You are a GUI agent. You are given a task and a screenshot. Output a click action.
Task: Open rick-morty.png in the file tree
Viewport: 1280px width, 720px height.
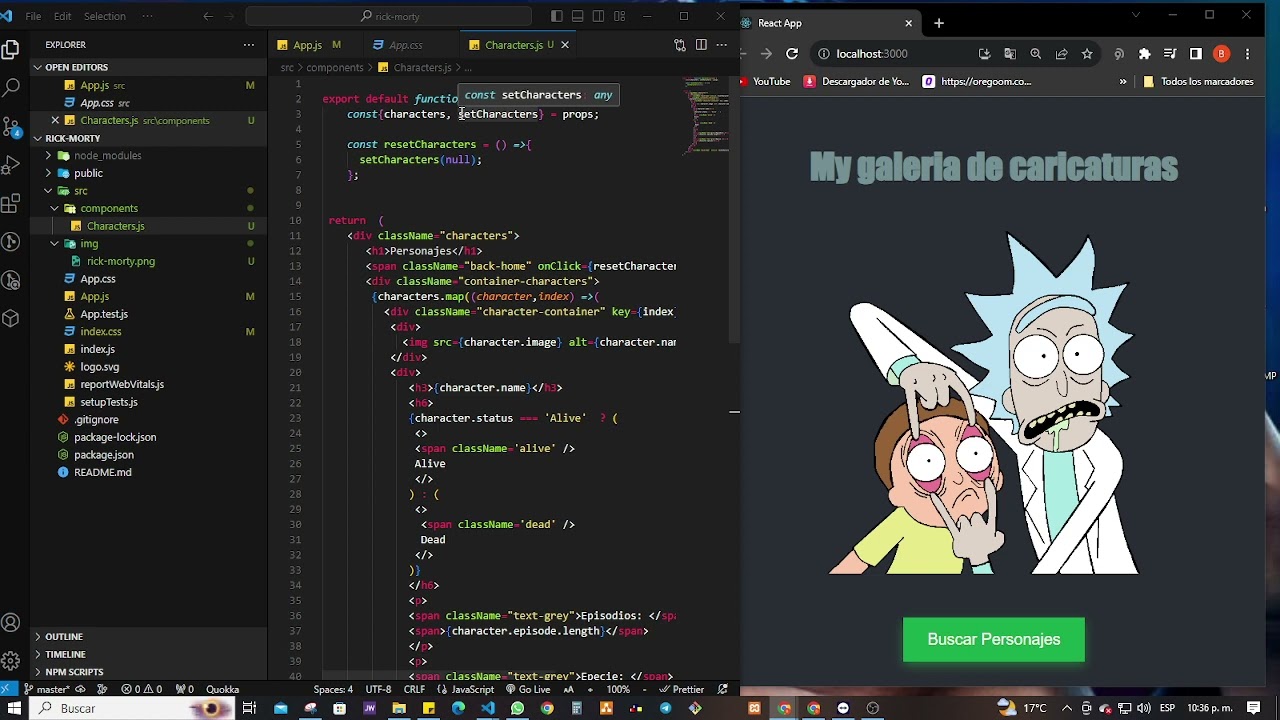[x=121, y=261]
